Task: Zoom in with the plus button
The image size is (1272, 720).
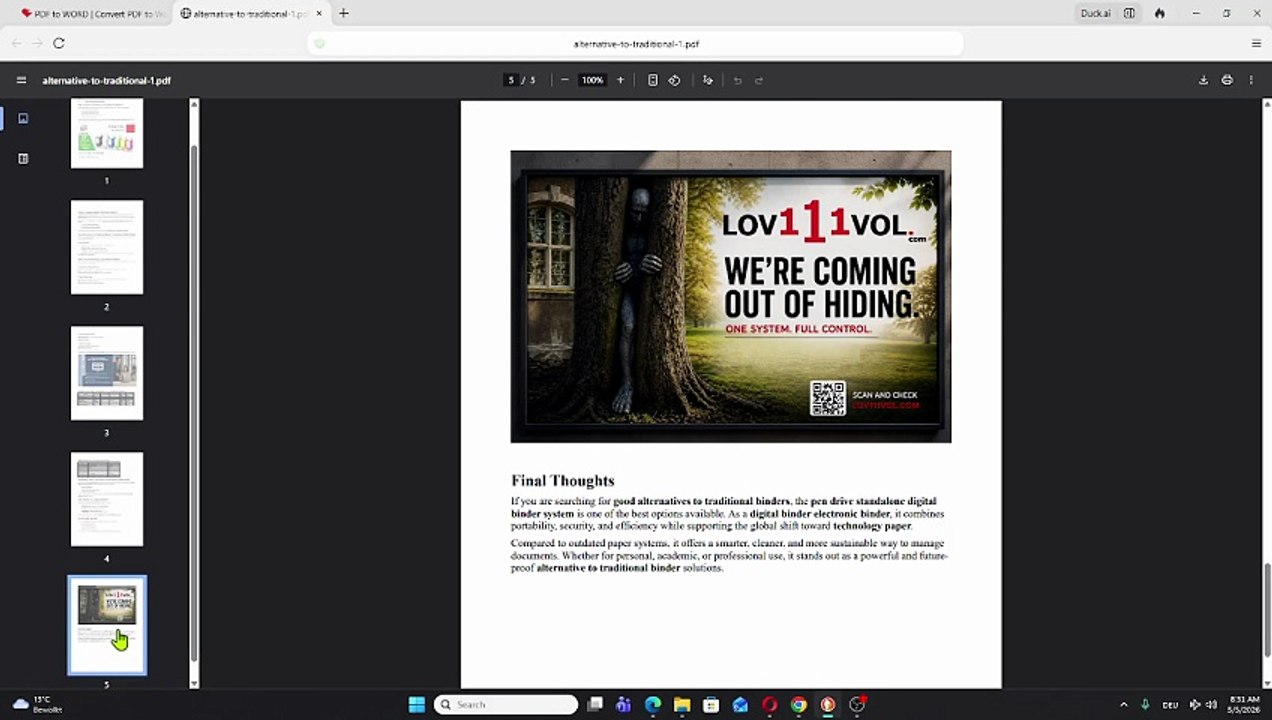Action: coord(620,80)
